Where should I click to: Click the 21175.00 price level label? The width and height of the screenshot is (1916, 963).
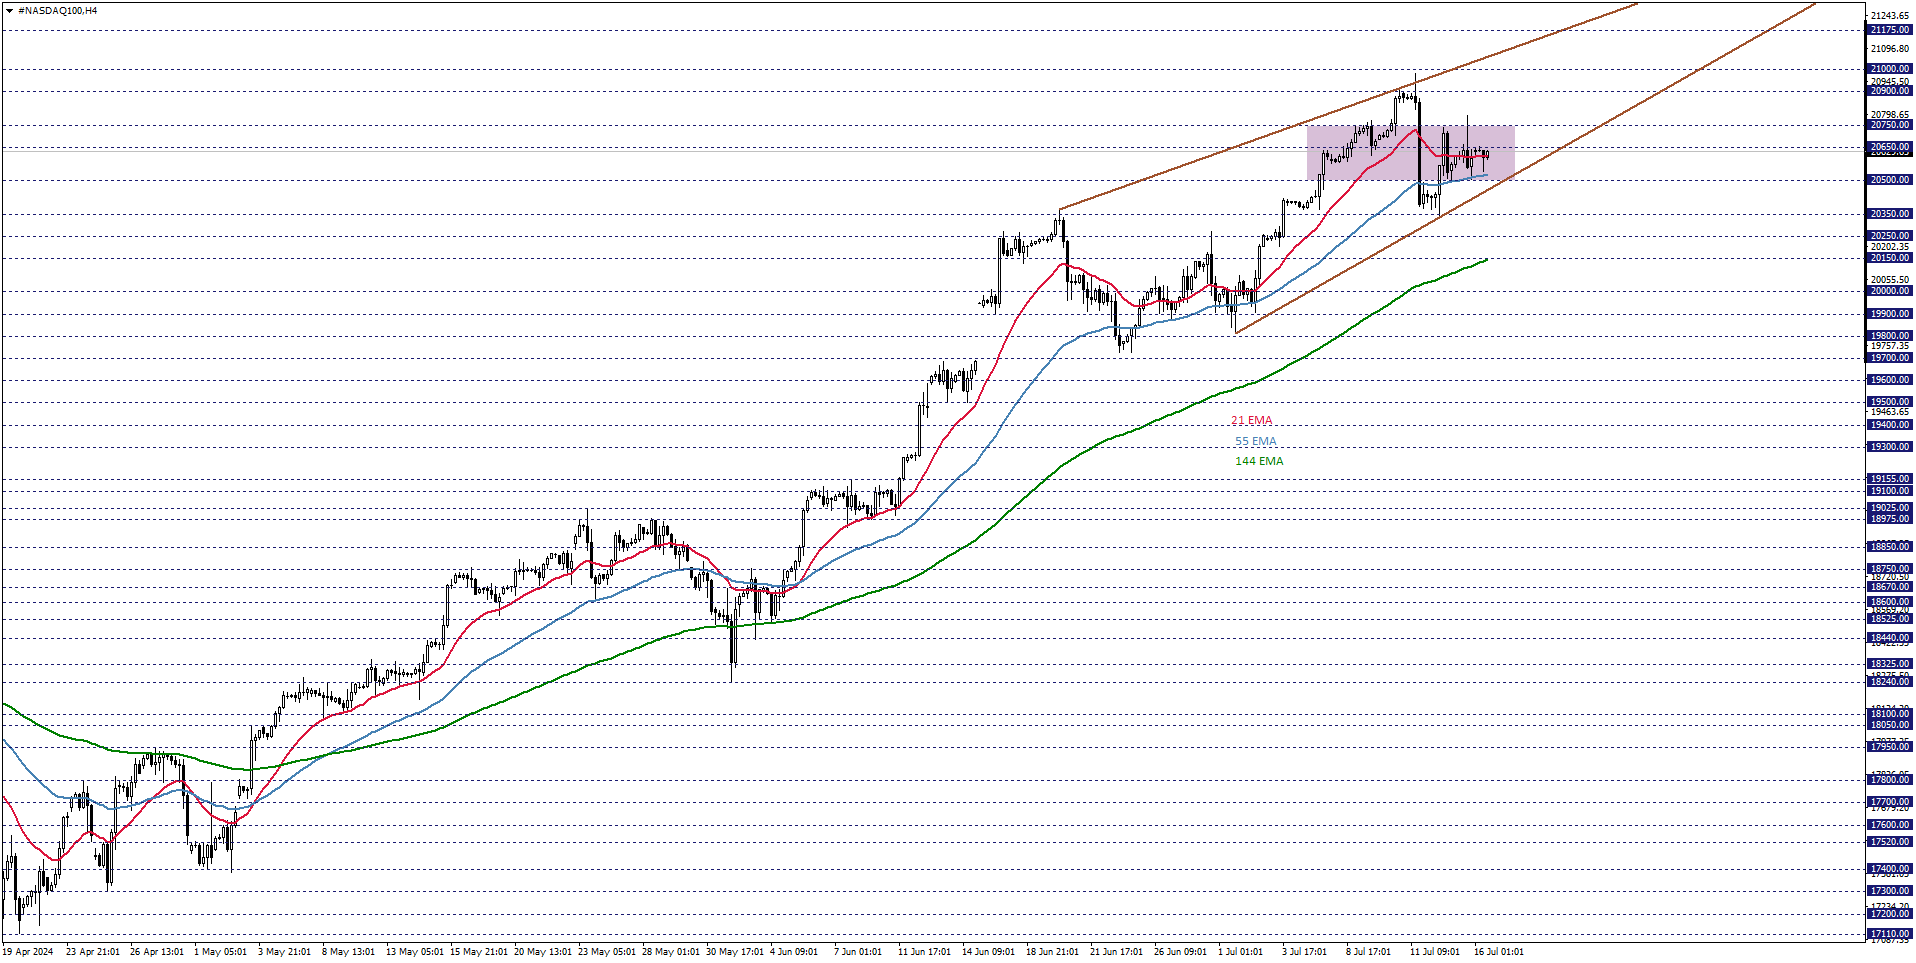tap(1890, 30)
